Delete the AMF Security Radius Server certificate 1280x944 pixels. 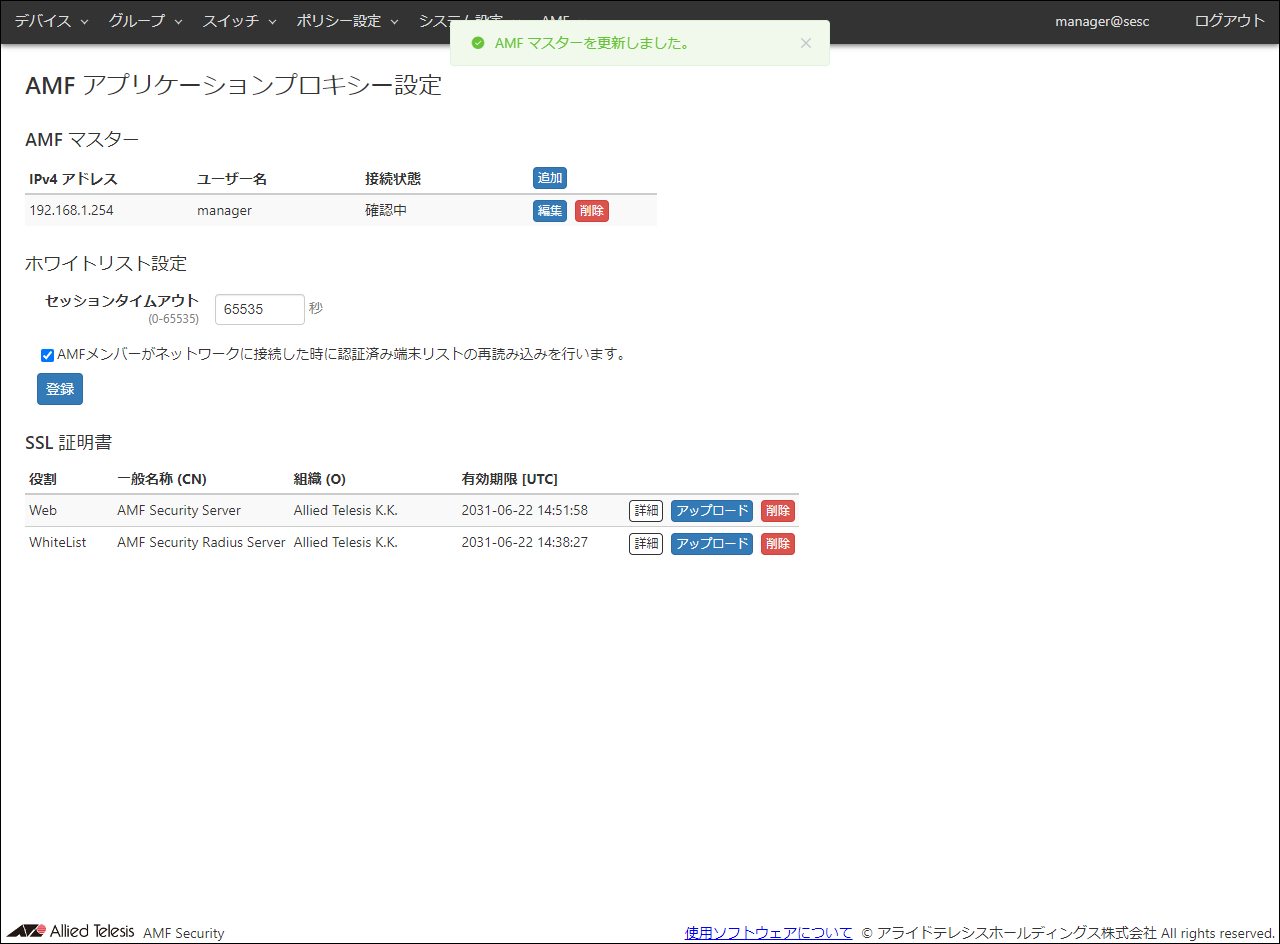tap(777, 543)
